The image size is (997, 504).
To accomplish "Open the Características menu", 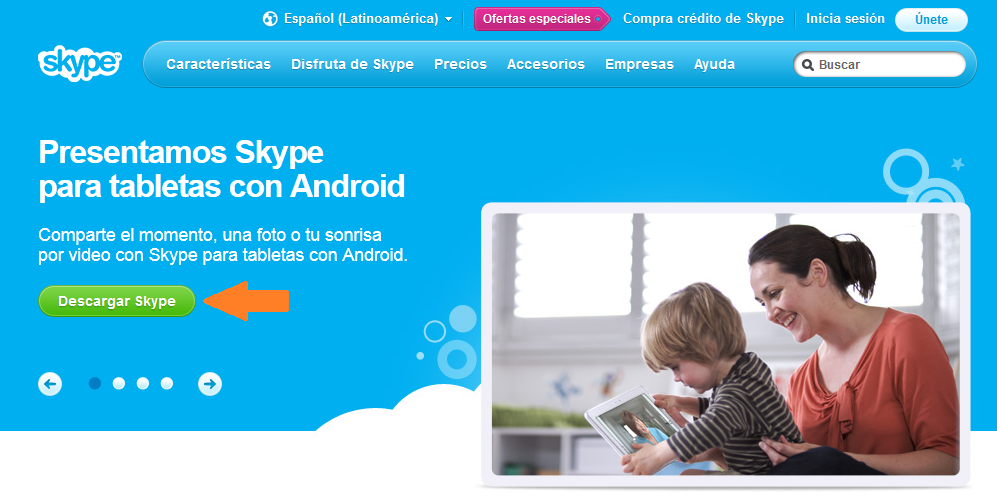I will (x=219, y=64).
